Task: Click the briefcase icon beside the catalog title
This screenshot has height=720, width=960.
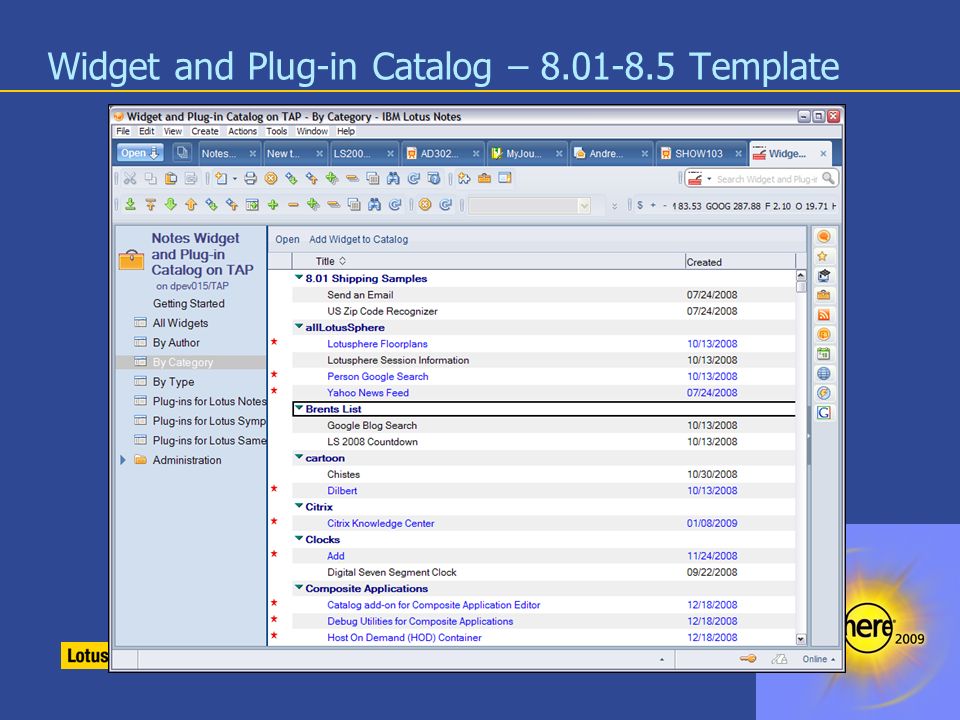Action: tap(131, 260)
